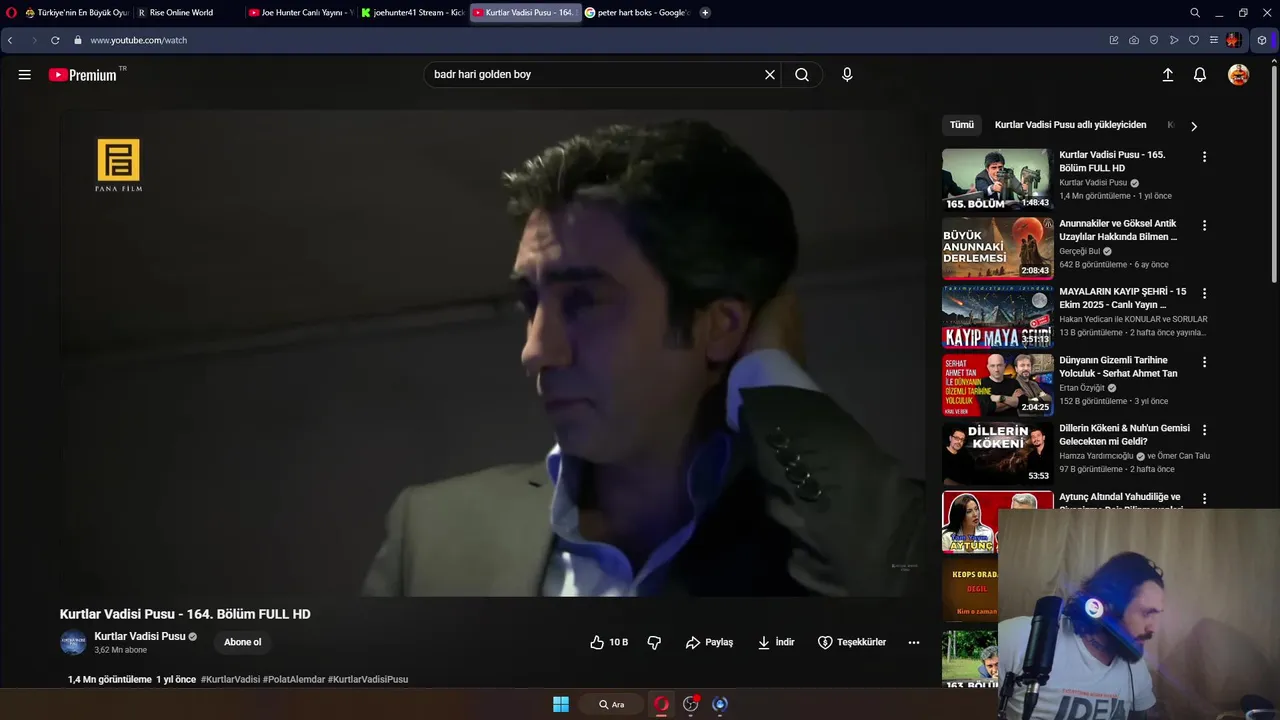The height and width of the screenshot is (720, 1280).
Task: Open Kayıp Maya Şehri thumbnail
Action: click(x=997, y=316)
